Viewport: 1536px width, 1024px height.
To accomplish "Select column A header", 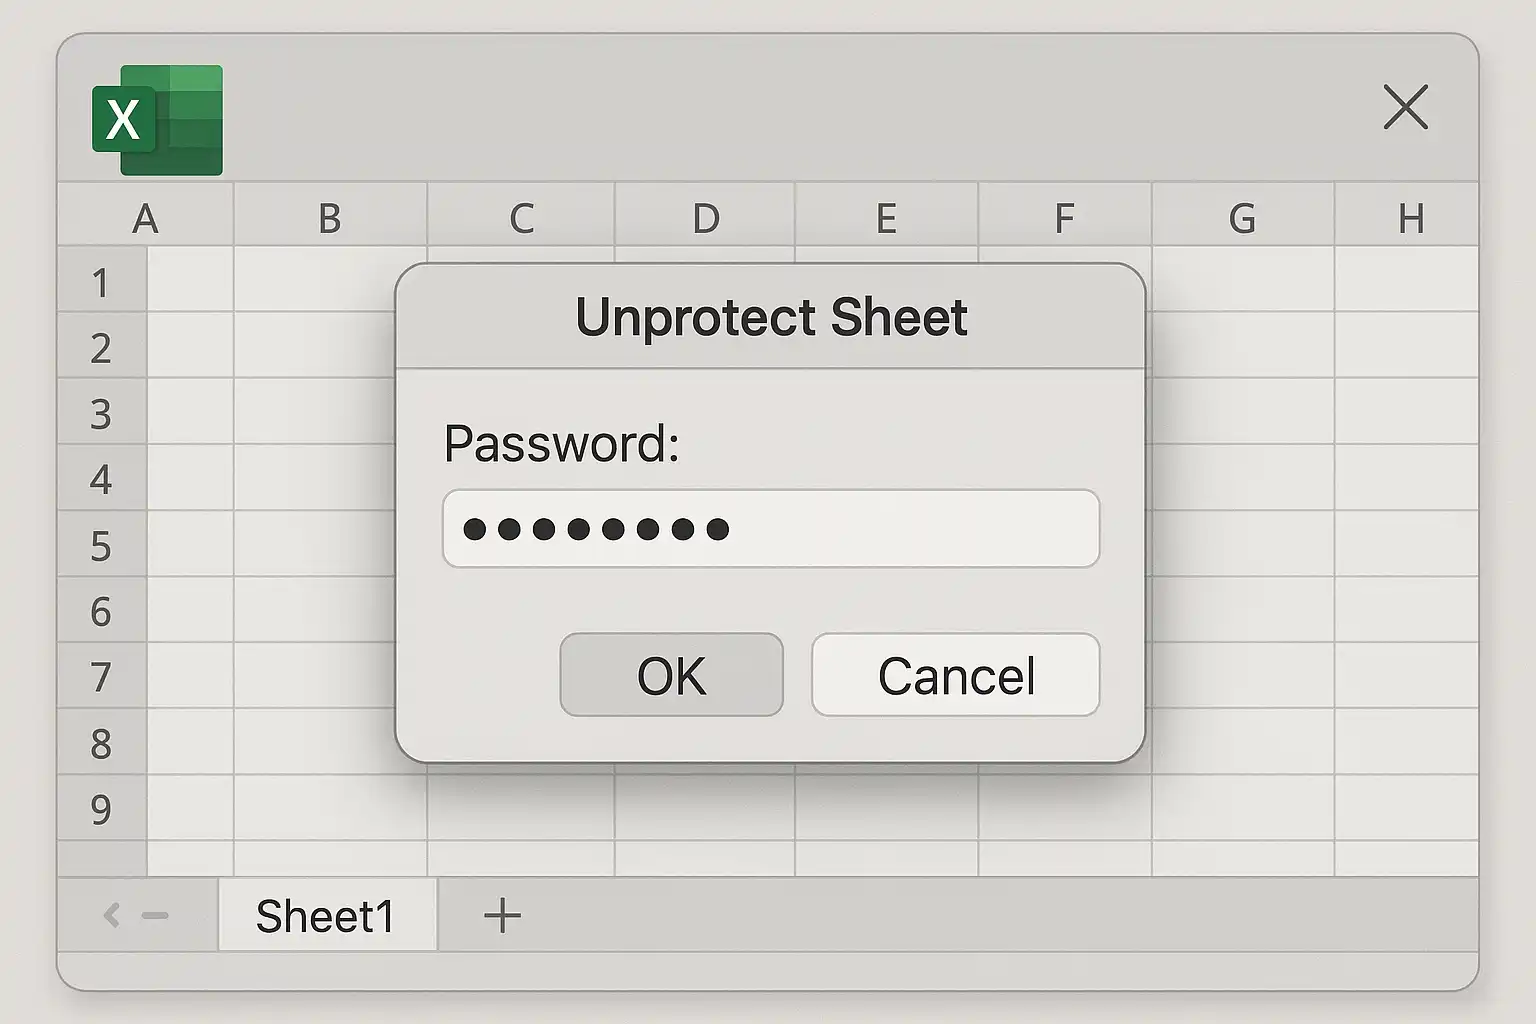I will click(x=146, y=215).
